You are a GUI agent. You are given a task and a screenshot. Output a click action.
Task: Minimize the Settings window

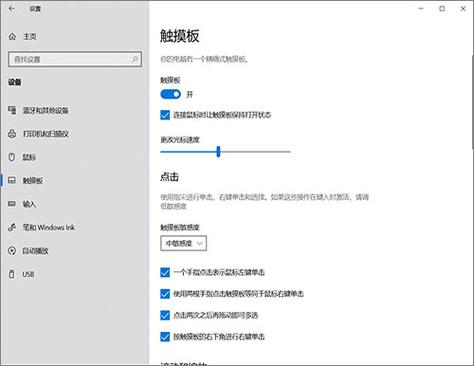click(x=421, y=9)
